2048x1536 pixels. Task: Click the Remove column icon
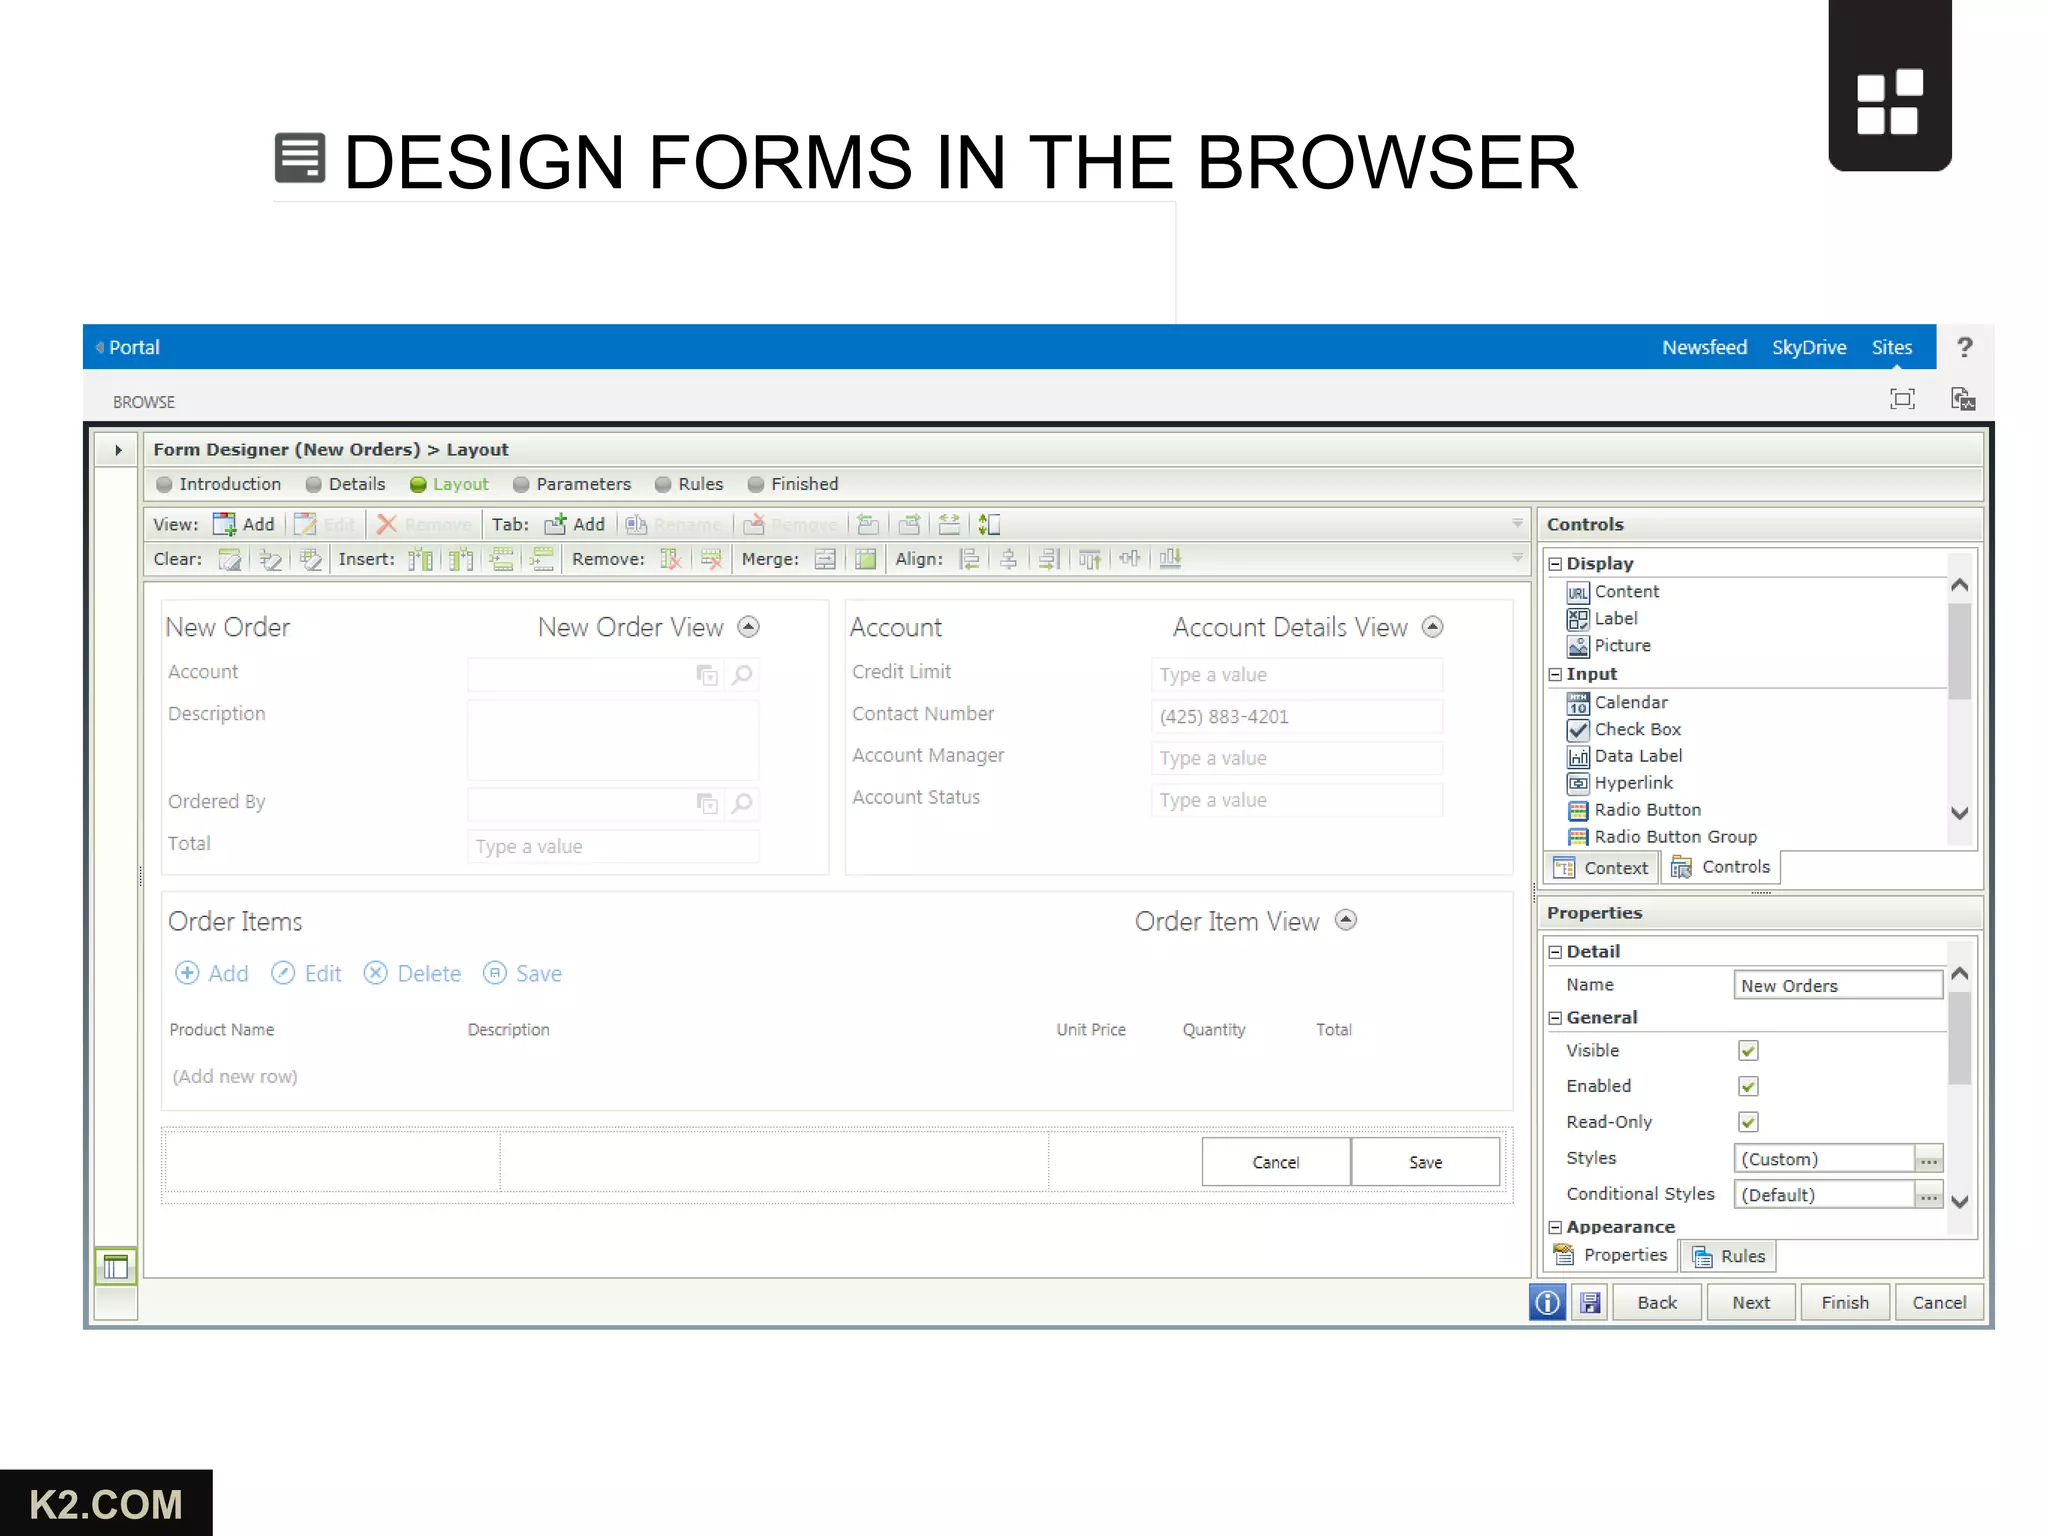670,559
